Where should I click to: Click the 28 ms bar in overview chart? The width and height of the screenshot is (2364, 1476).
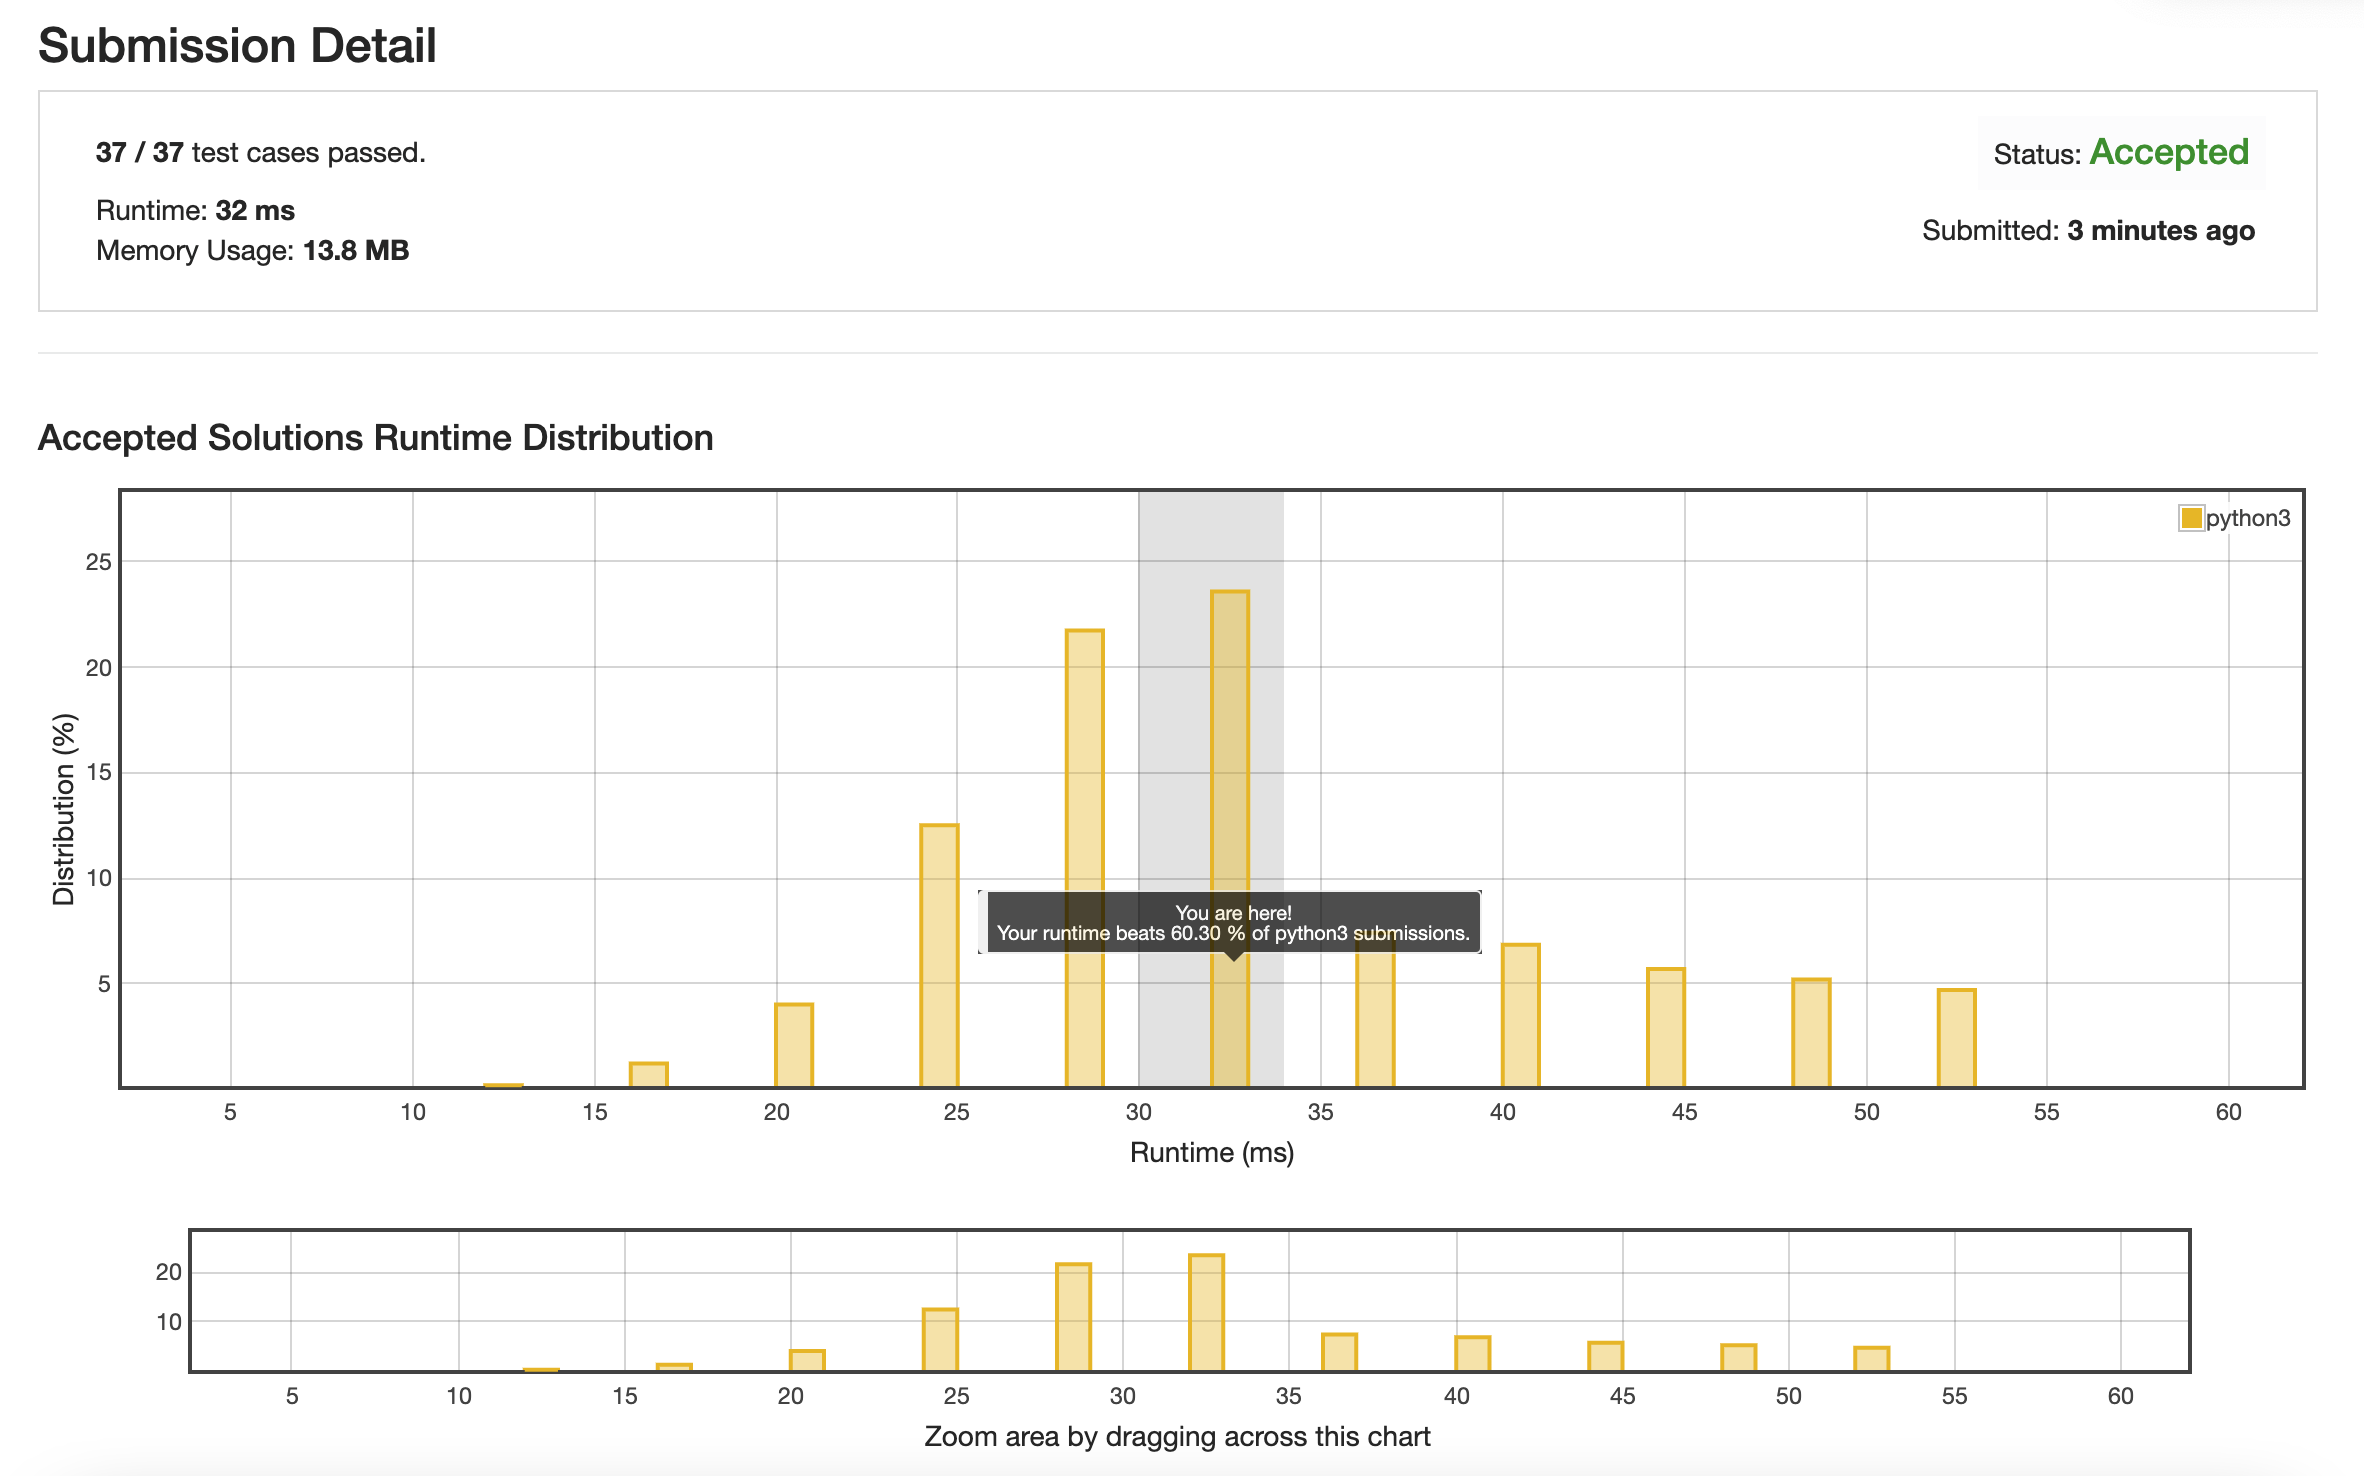click(x=1073, y=1317)
